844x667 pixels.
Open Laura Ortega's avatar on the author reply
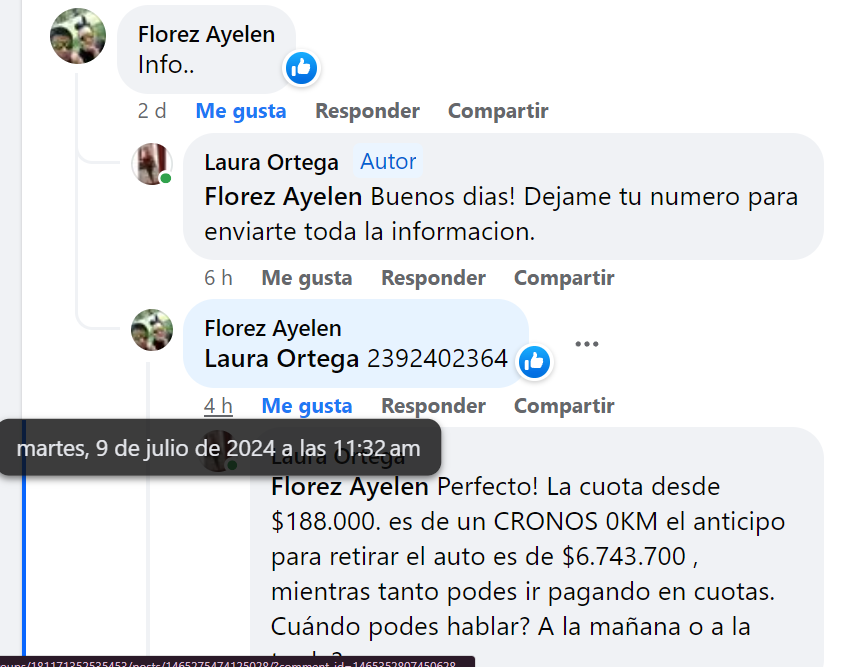tap(152, 164)
